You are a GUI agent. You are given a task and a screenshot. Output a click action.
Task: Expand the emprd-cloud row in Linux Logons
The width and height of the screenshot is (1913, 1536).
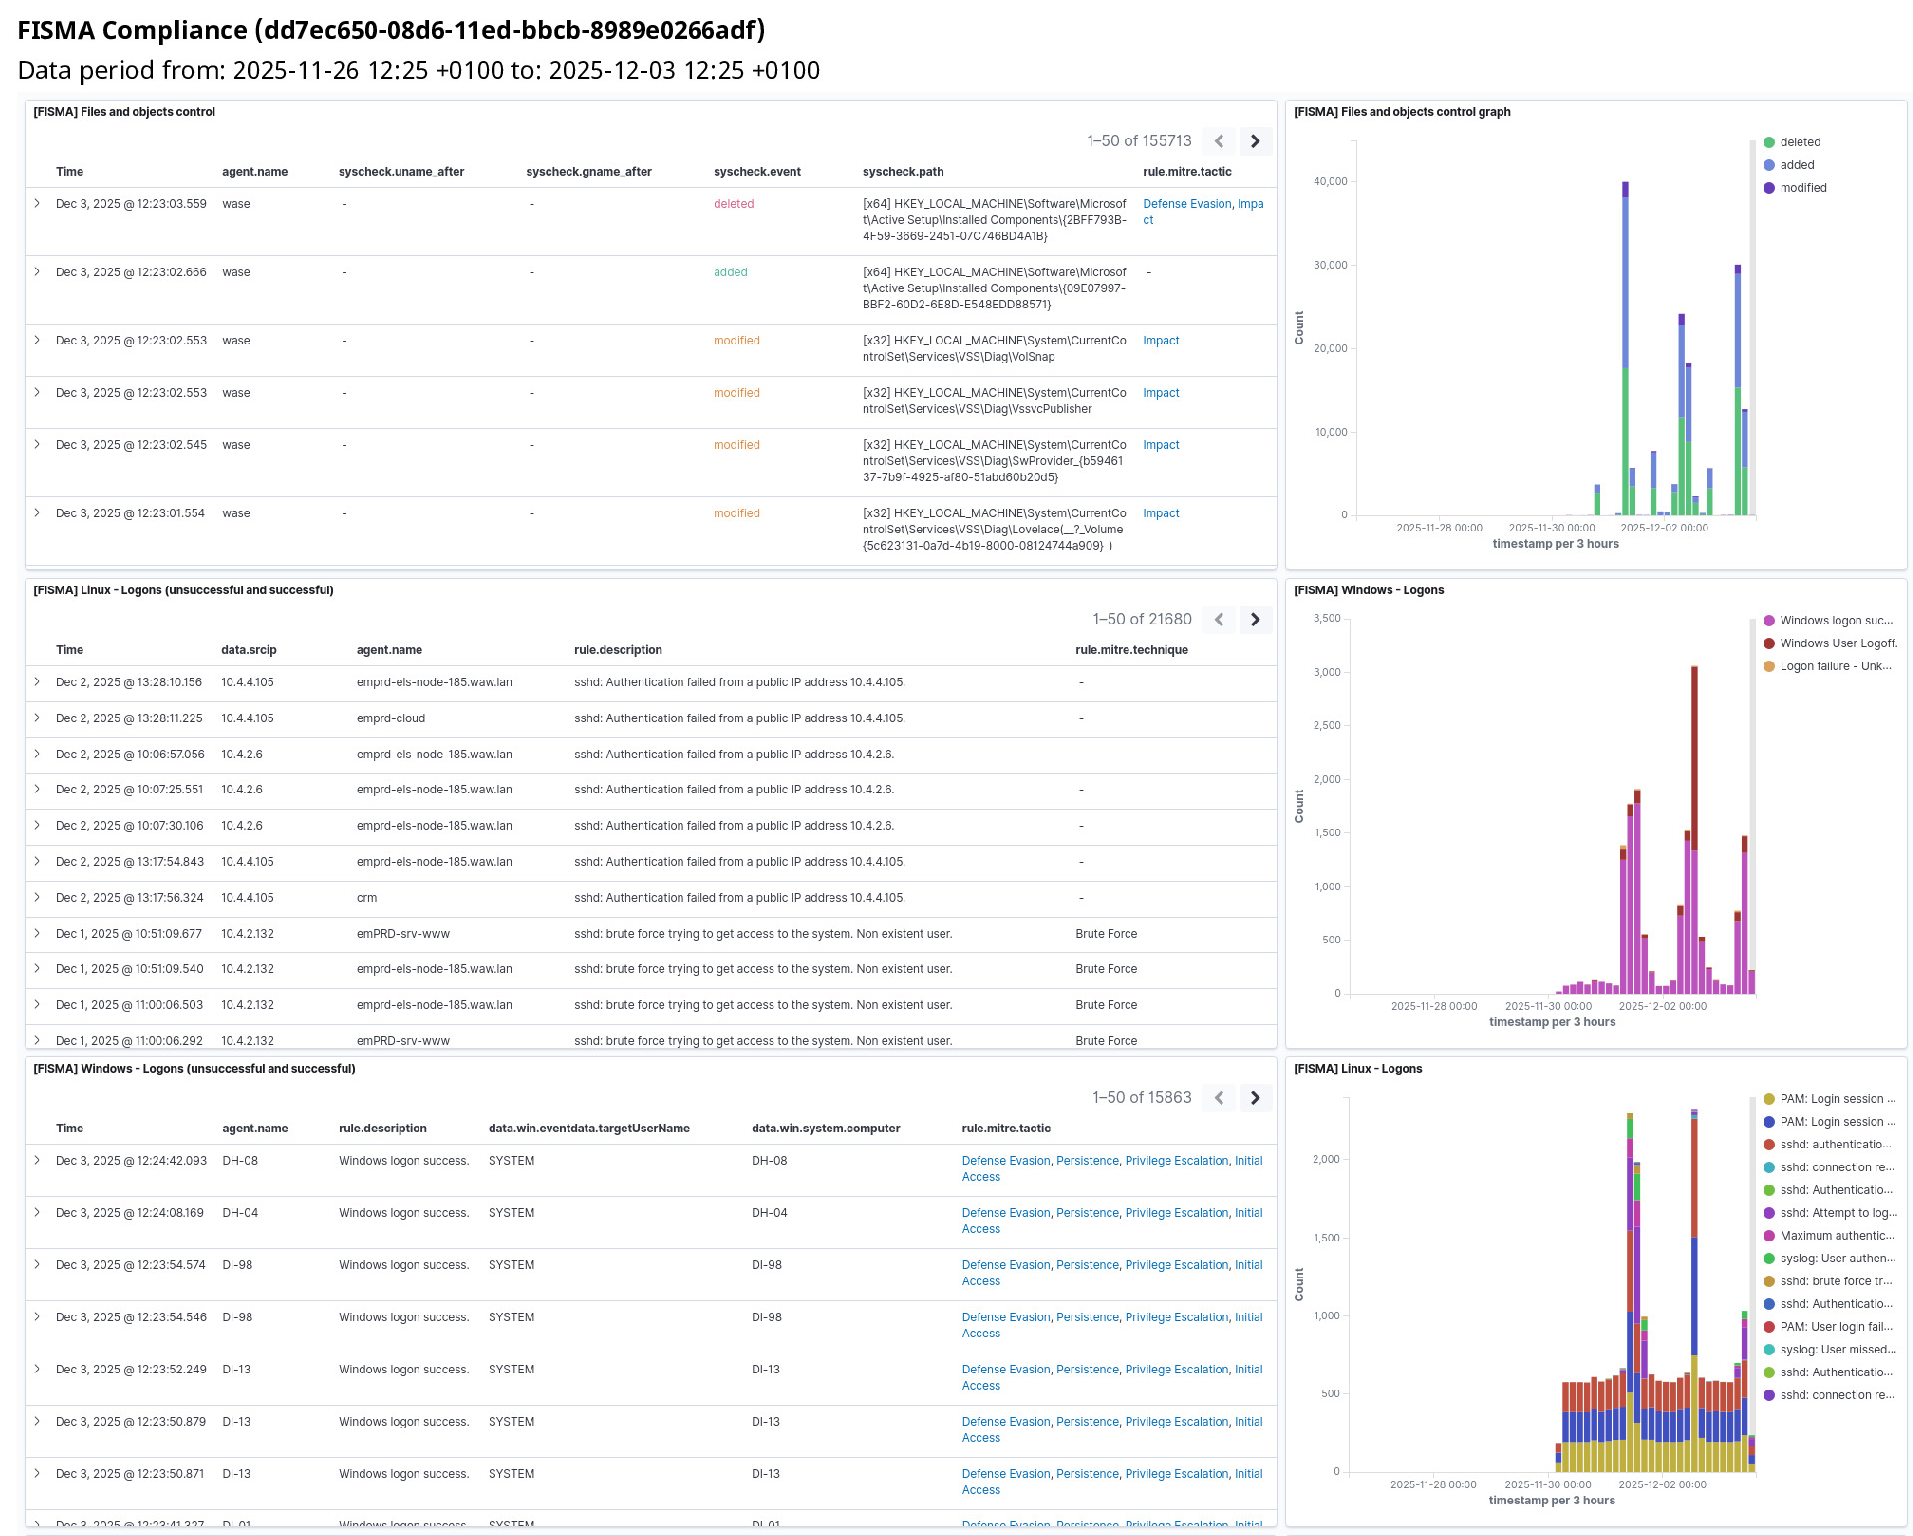click(37, 718)
